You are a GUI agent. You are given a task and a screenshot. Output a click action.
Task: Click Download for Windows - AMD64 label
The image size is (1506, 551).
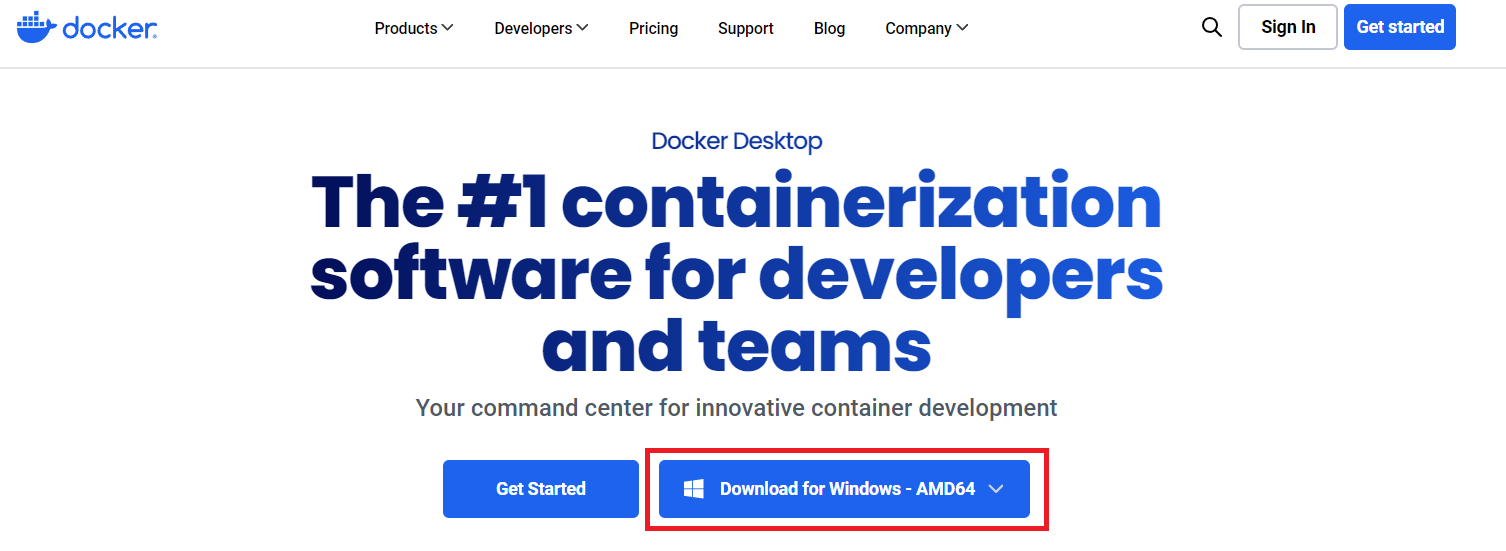click(847, 489)
